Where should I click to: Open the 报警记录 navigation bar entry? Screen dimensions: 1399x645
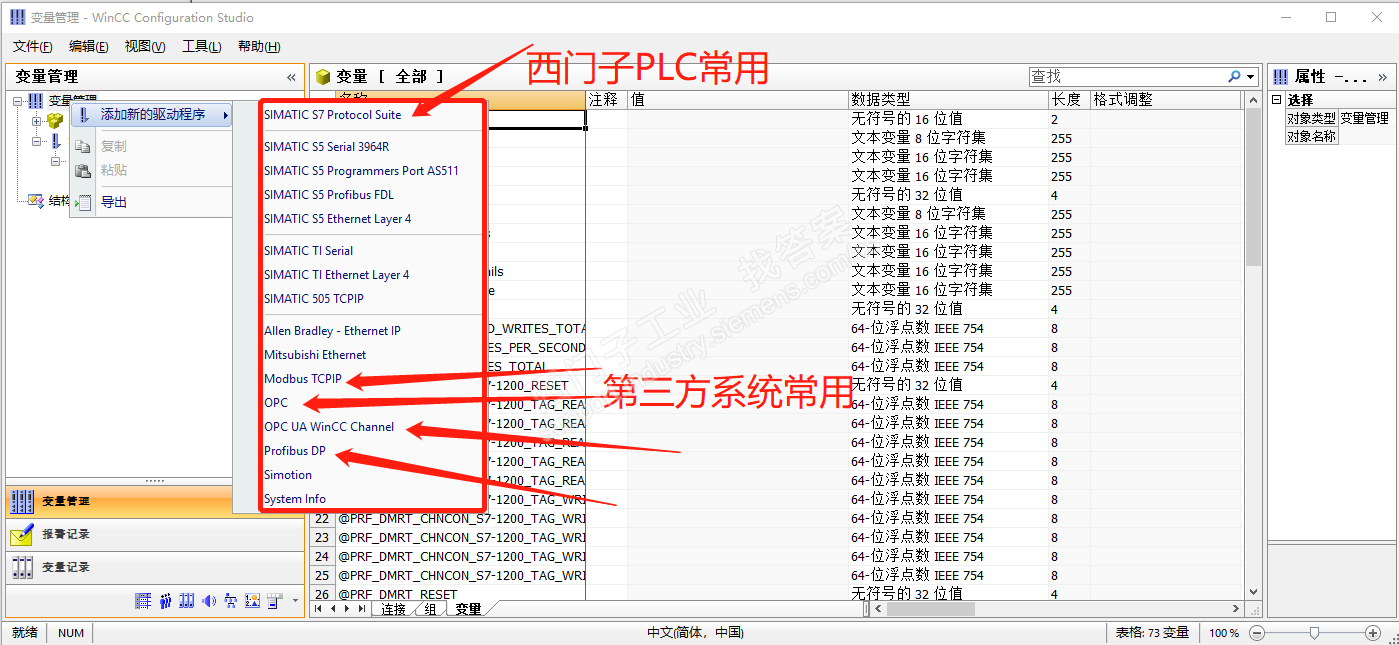pyautogui.click(x=155, y=534)
